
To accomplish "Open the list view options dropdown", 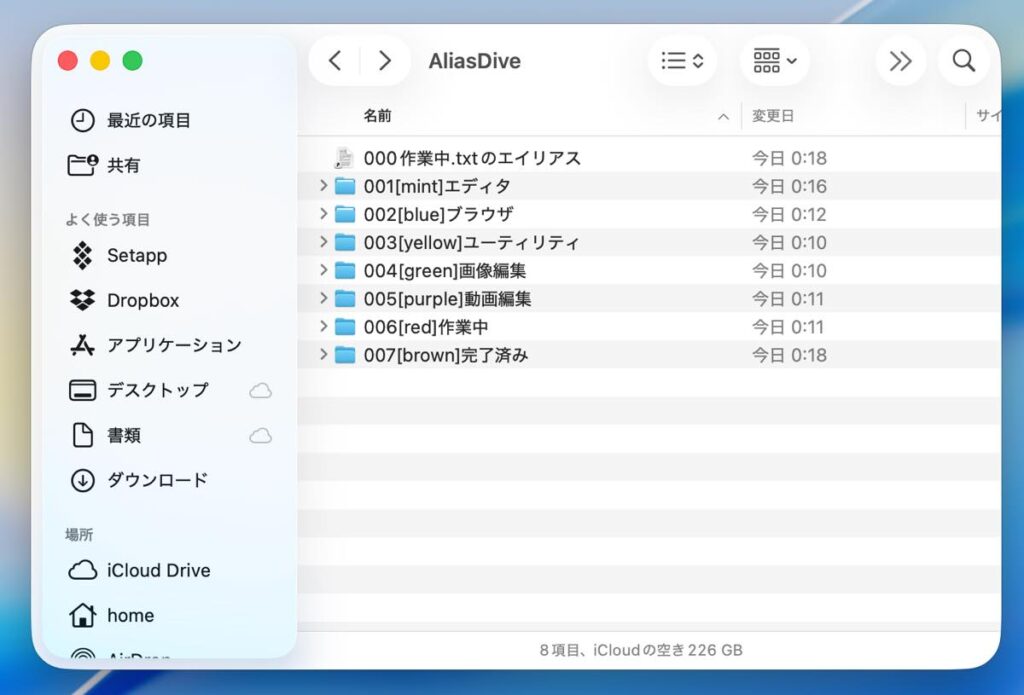I will coord(683,61).
